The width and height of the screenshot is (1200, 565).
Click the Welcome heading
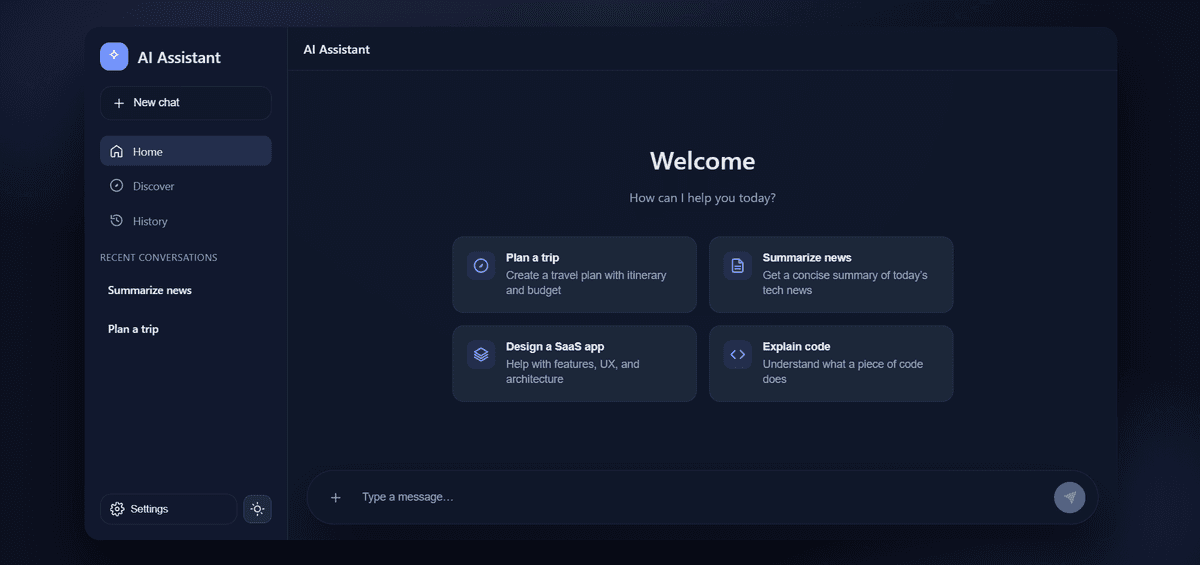pos(702,161)
